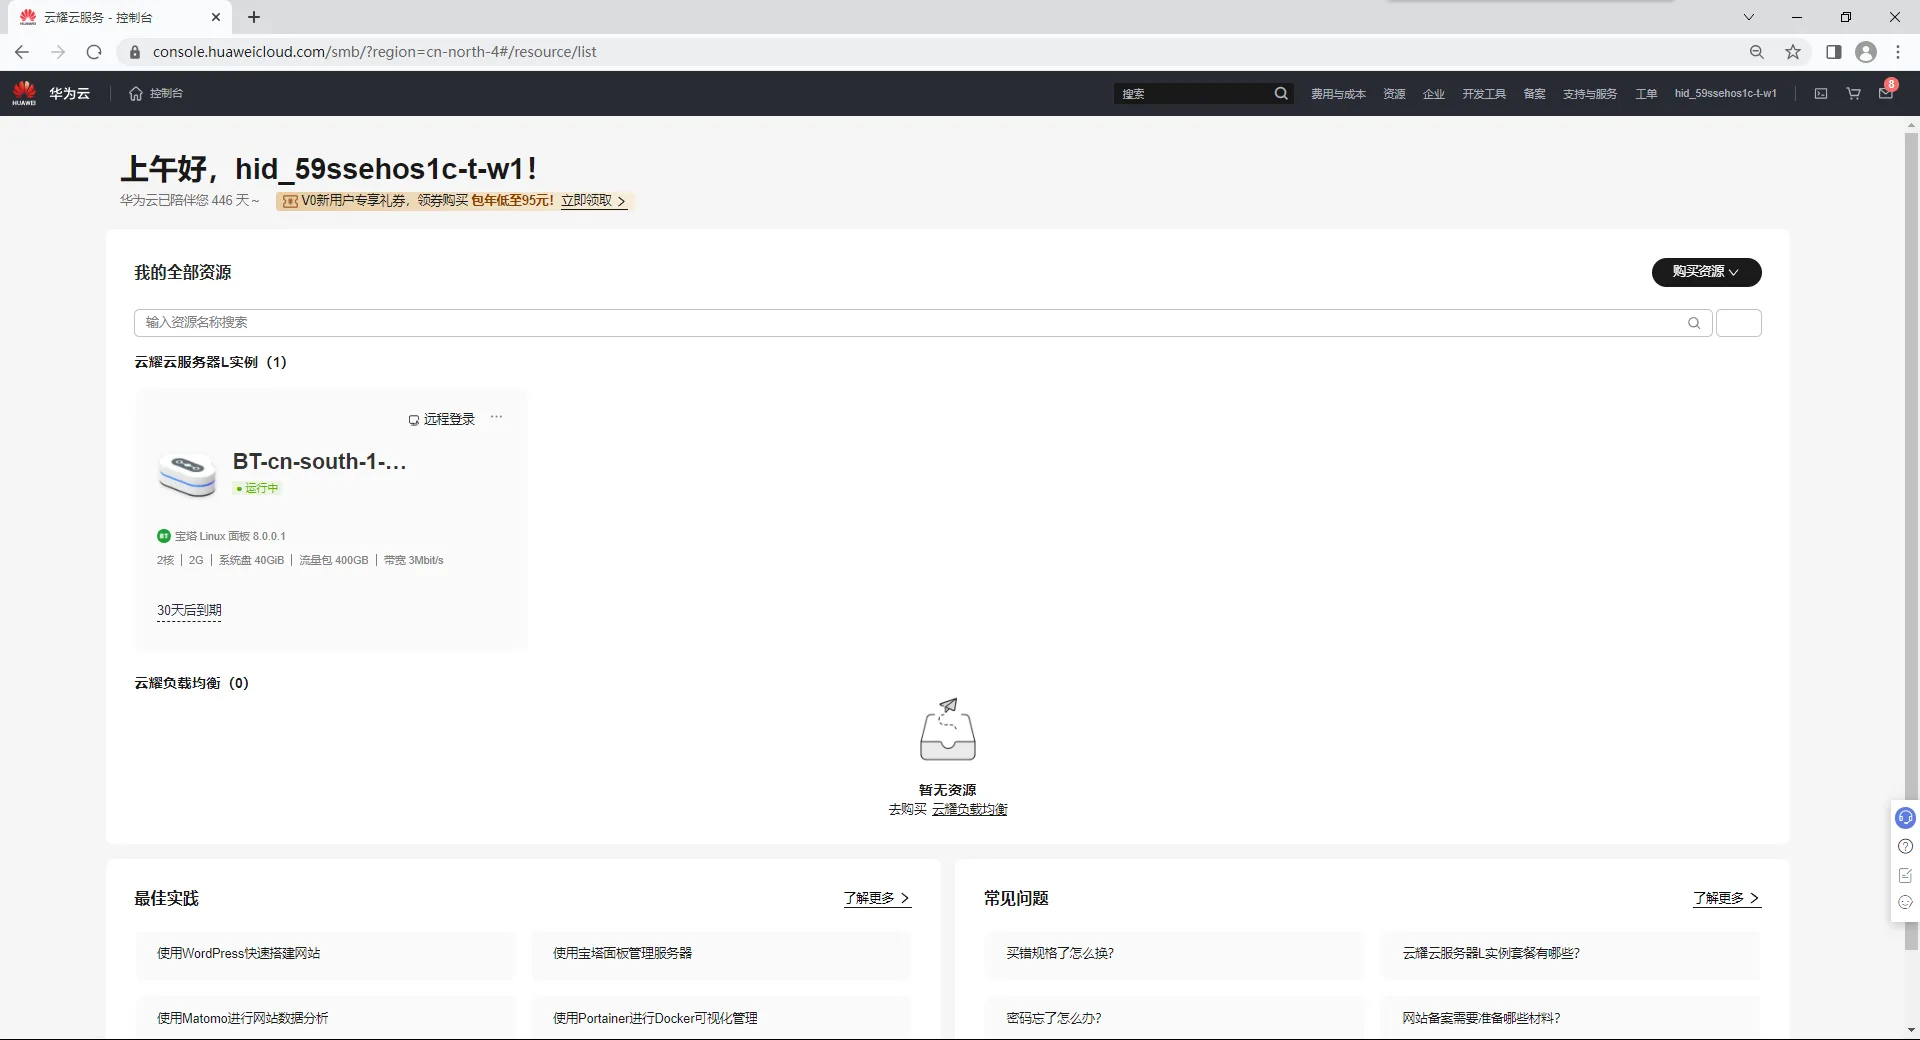
Task: Open the server card more options ellipsis
Action: (x=496, y=417)
